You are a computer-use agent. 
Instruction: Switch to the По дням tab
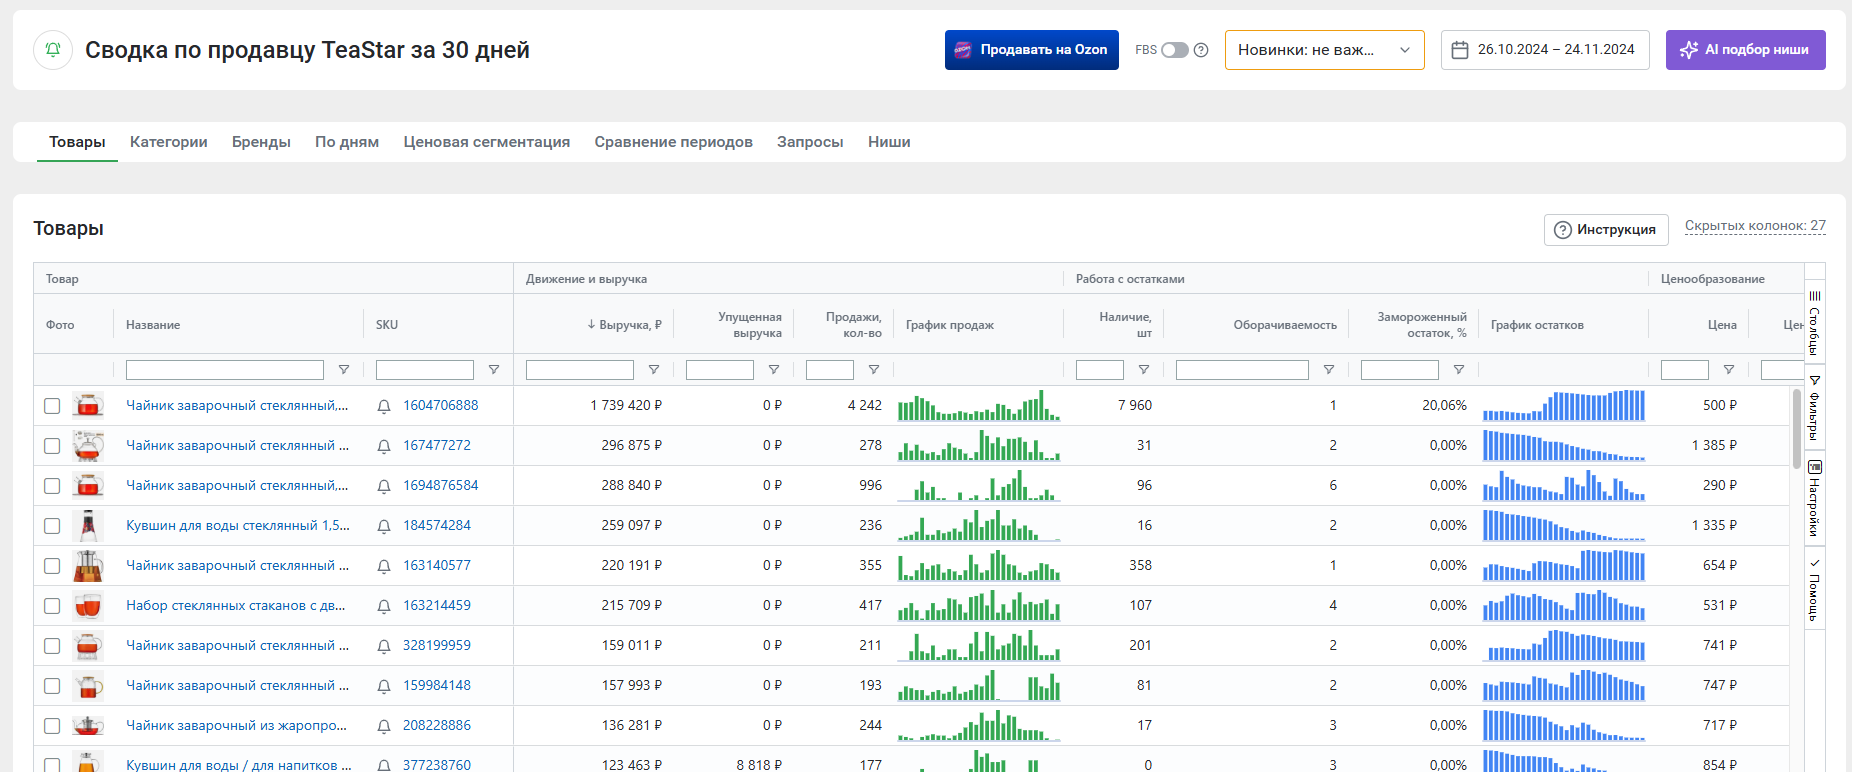point(347,142)
